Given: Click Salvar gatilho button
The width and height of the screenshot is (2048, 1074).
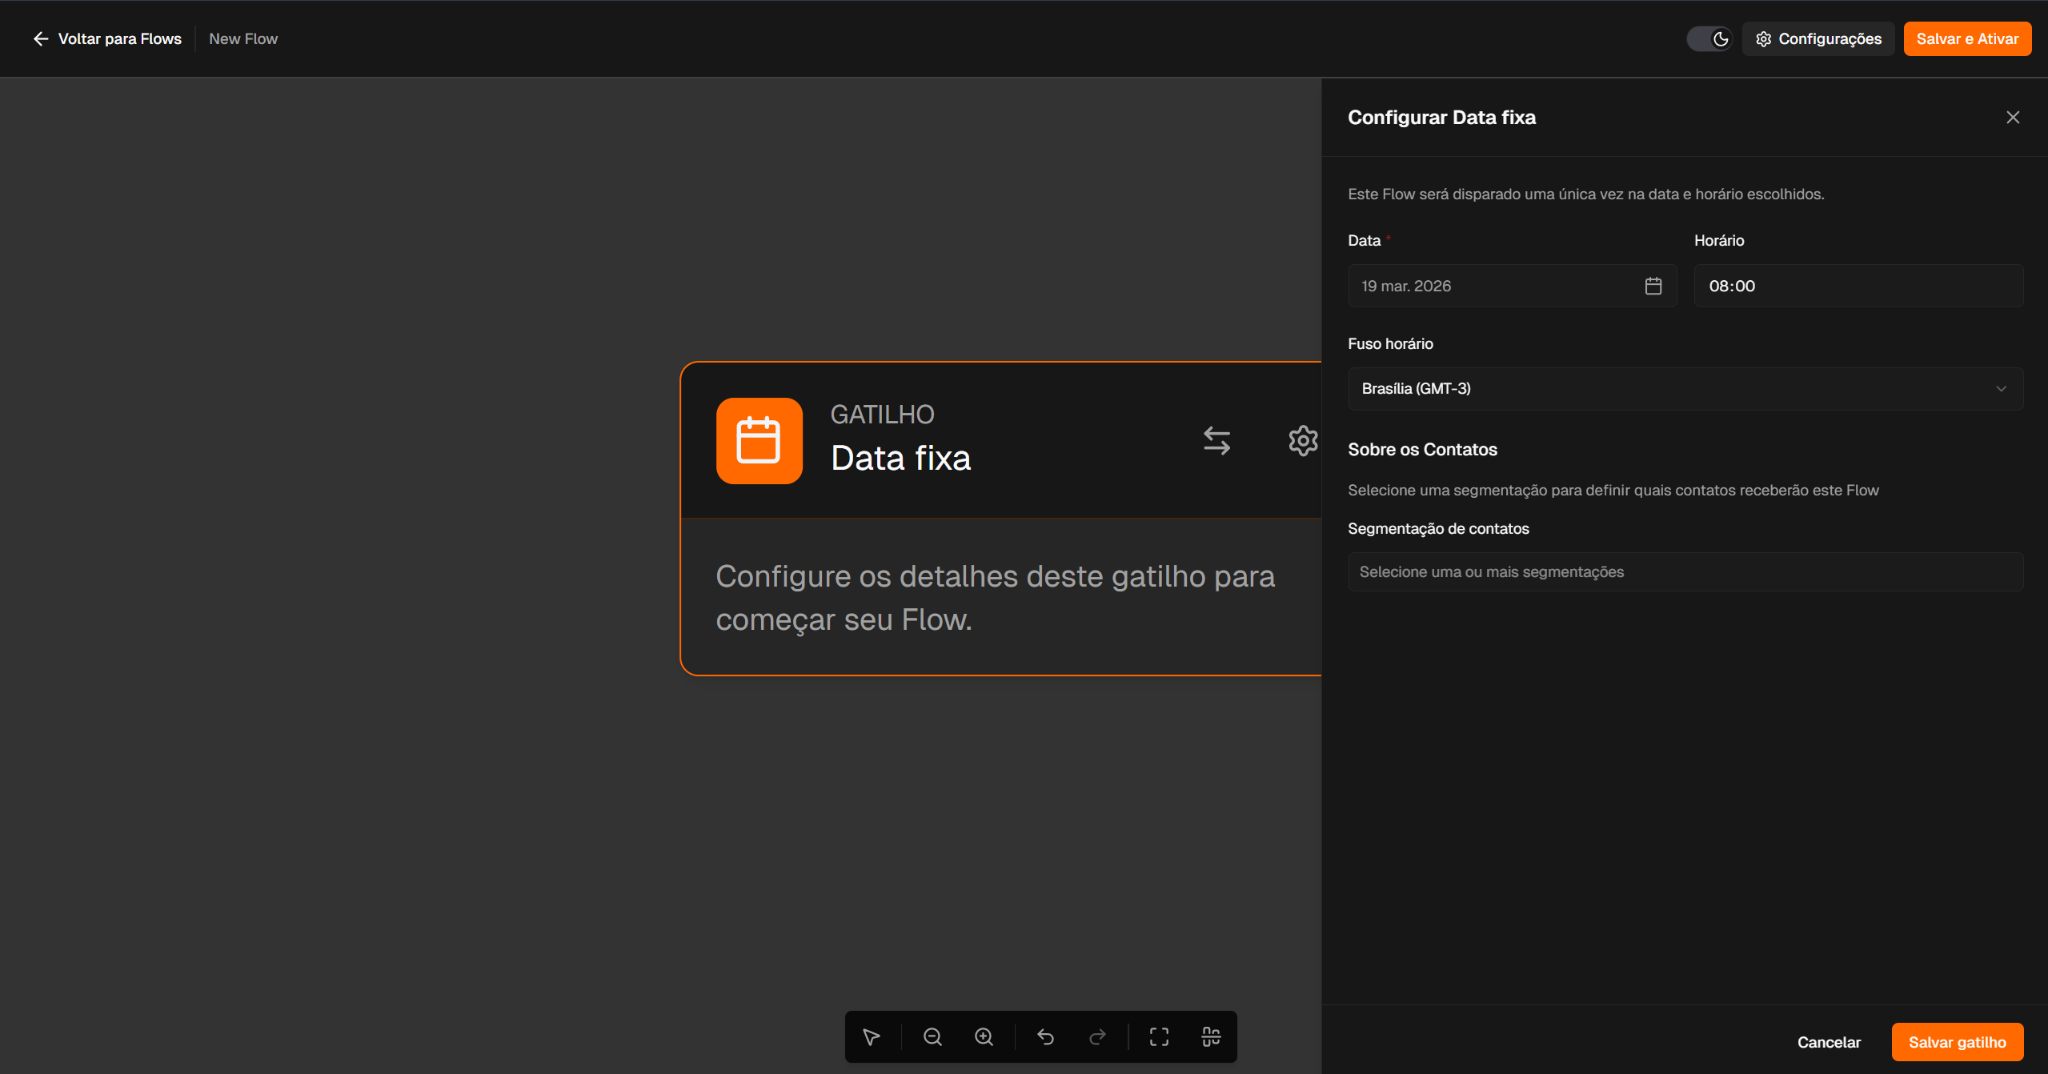Looking at the screenshot, I should tap(1957, 1042).
